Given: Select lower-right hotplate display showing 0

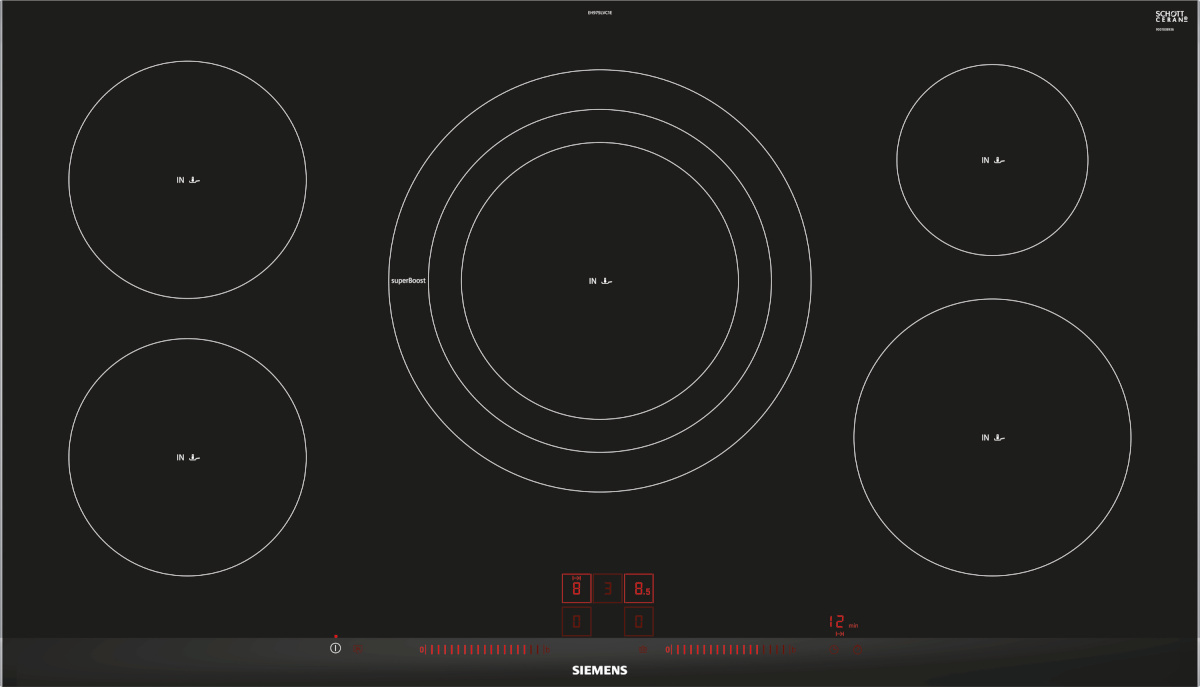Looking at the screenshot, I should pos(639,623).
